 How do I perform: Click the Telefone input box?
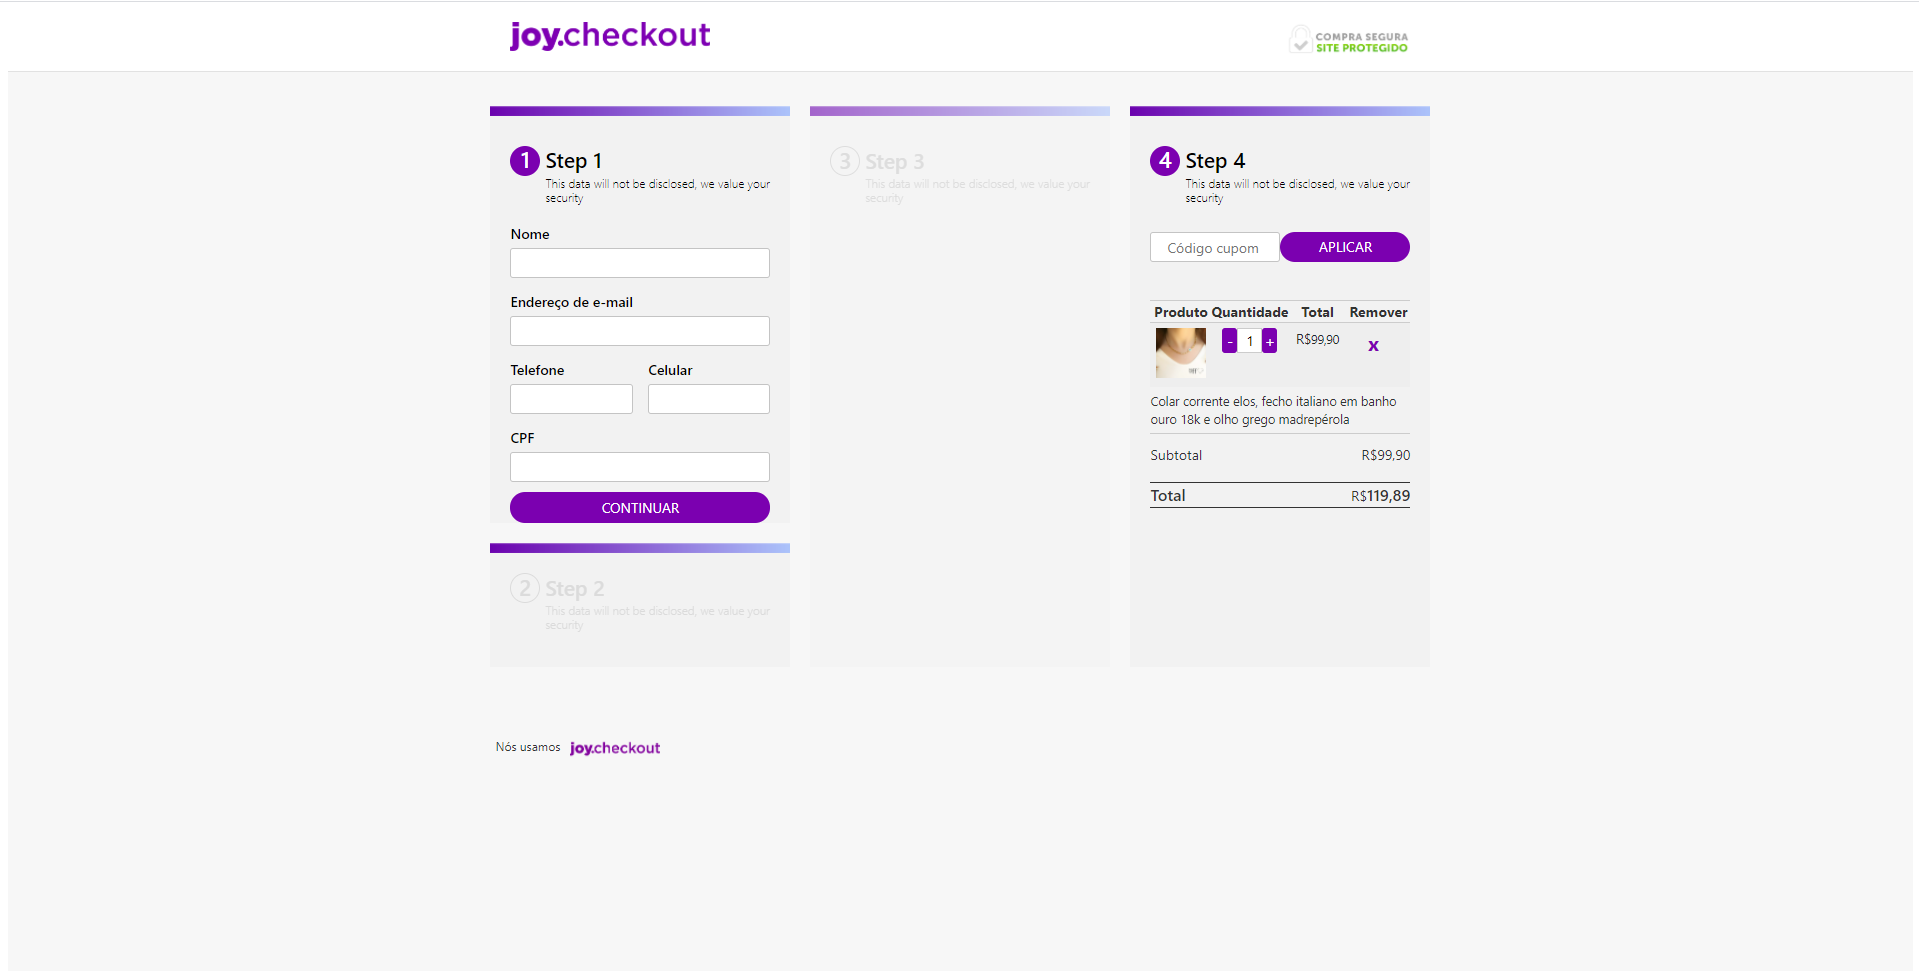tap(571, 399)
